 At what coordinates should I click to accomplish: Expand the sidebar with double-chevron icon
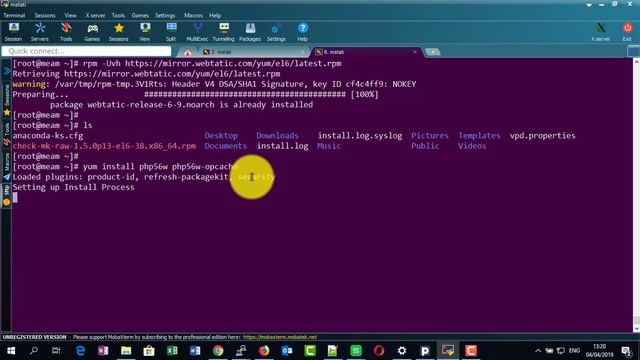coord(7,71)
